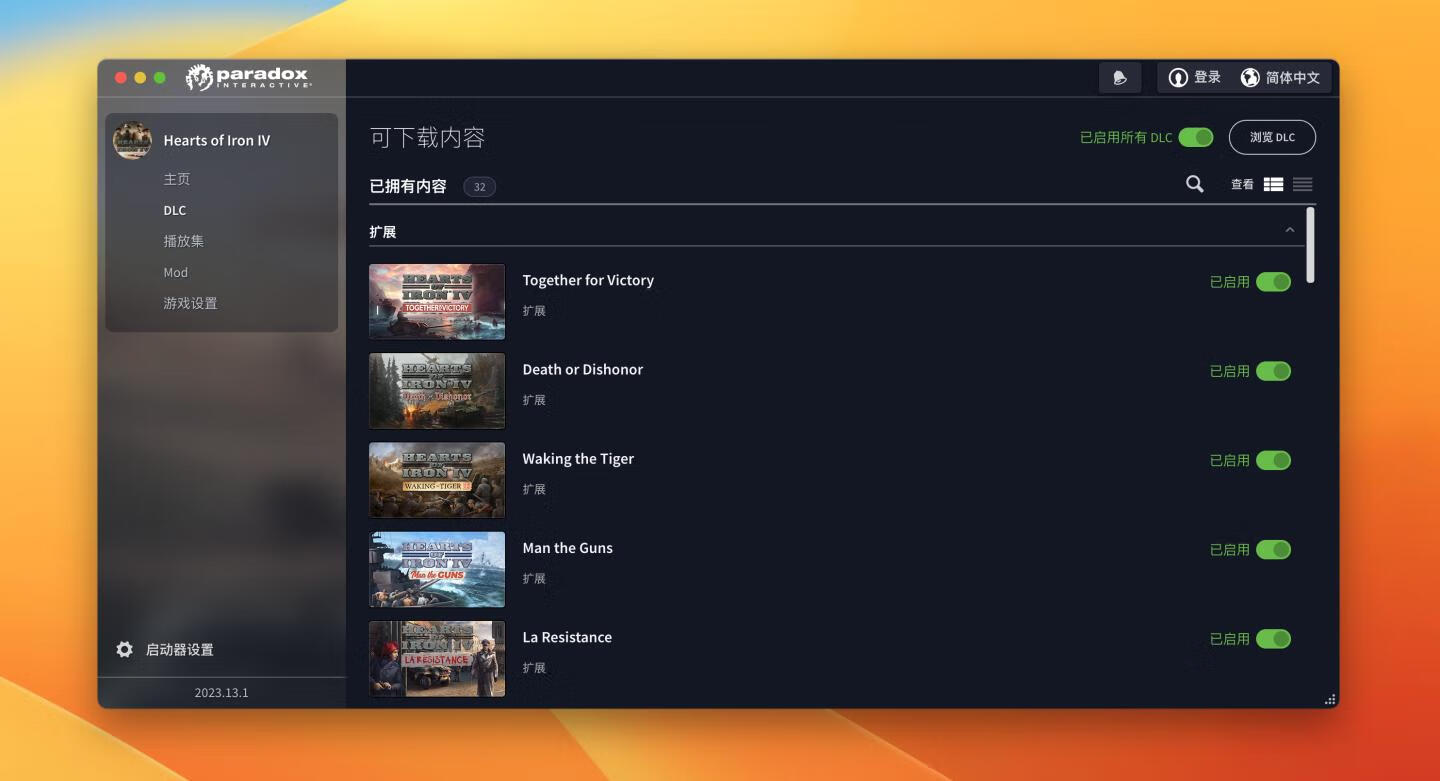Select DLC in the sidebar
This screenshot has height=781, width=1440.
pos(175,210)
